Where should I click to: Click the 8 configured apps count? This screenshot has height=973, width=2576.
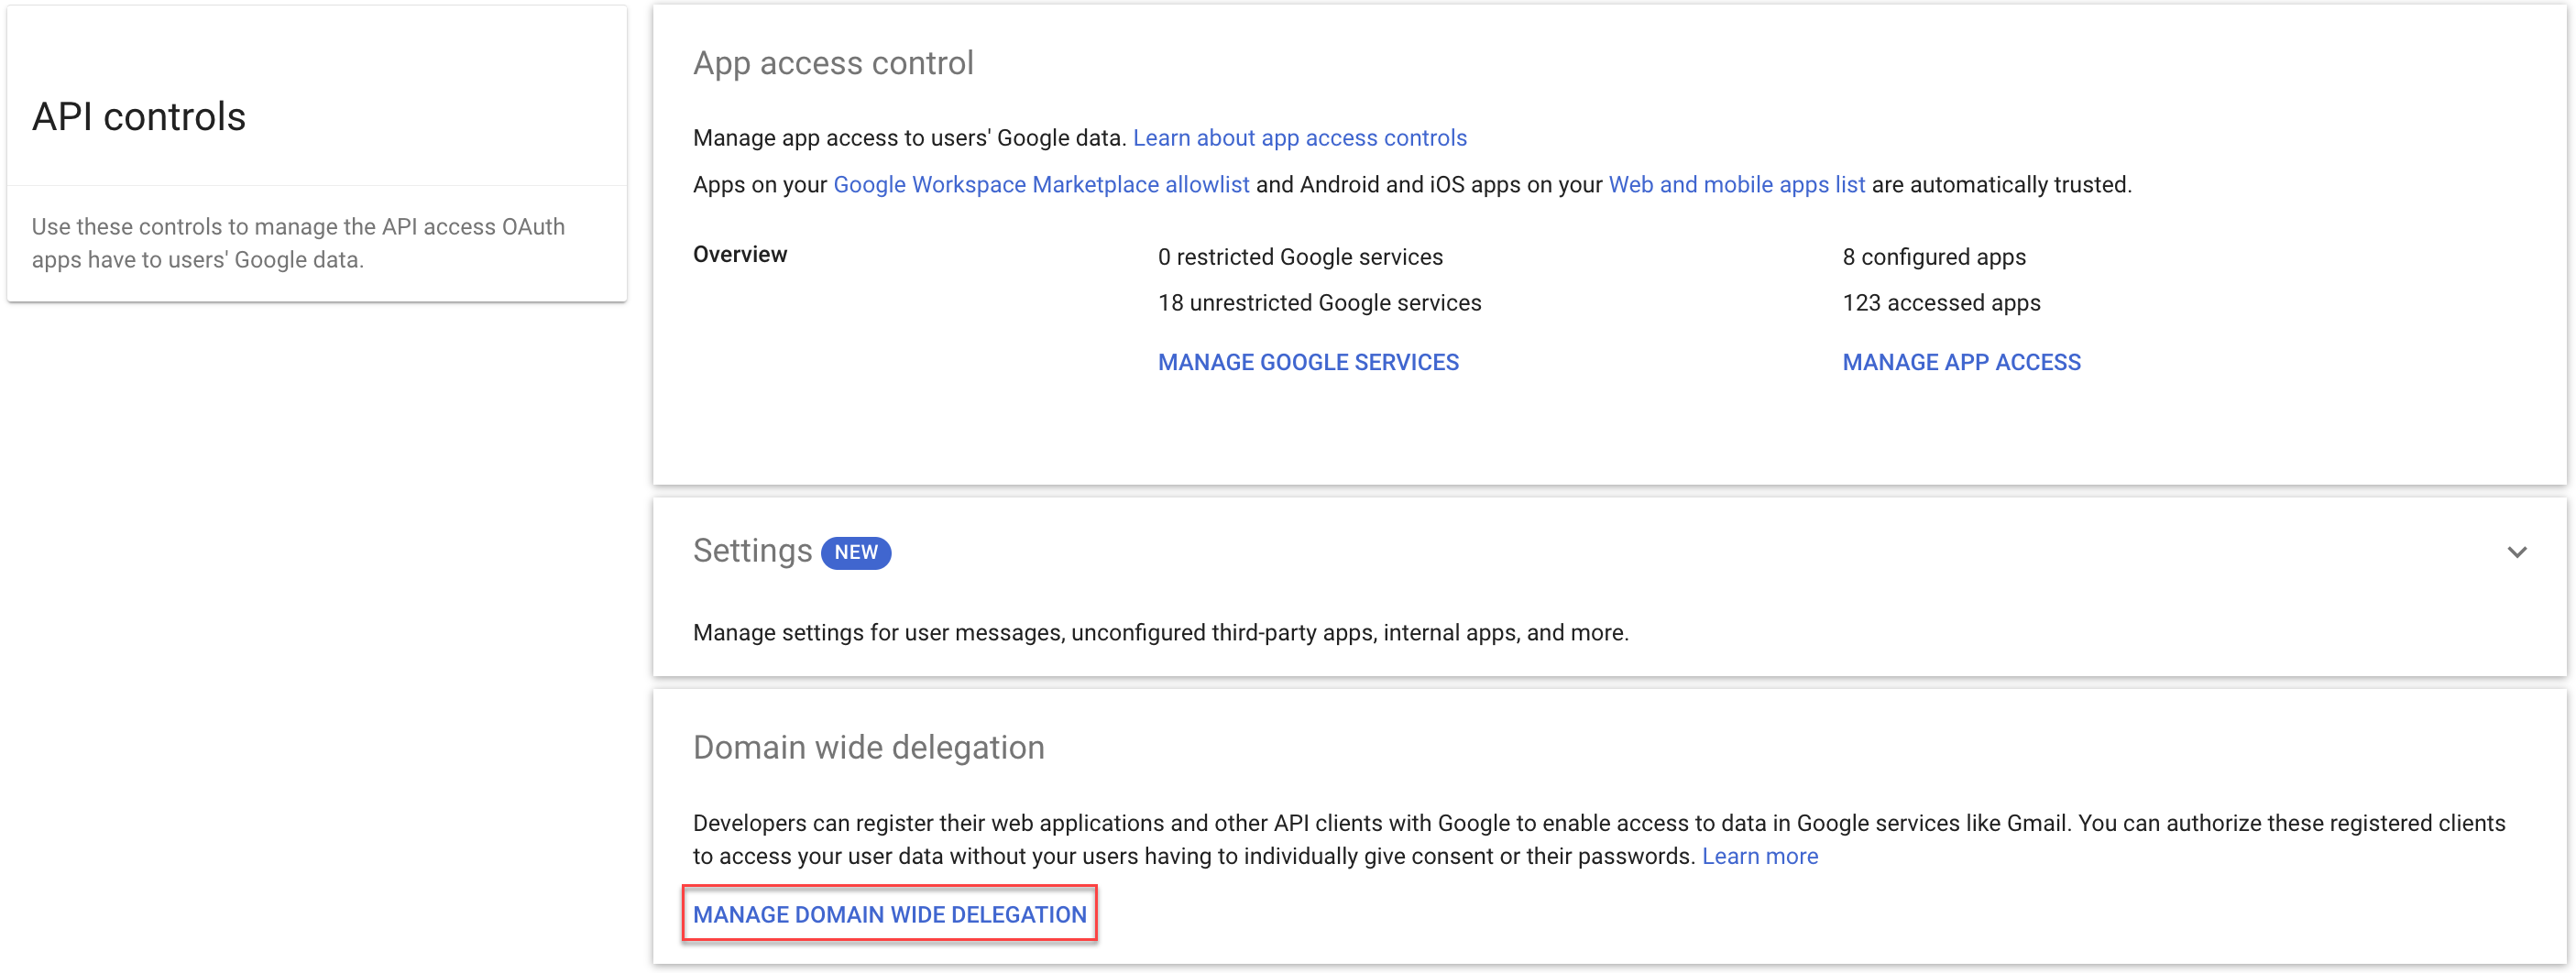click(x=1933, y=257)
